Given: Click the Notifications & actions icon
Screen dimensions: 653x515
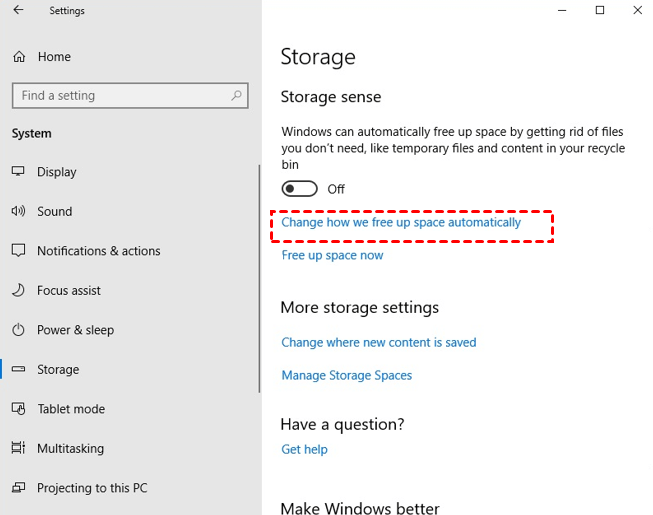Looking at the screenshot, I should pos(18,251).
